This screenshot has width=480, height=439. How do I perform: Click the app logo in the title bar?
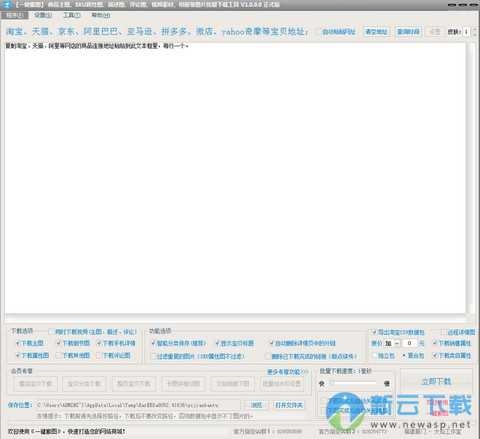(x=6, y=5)
